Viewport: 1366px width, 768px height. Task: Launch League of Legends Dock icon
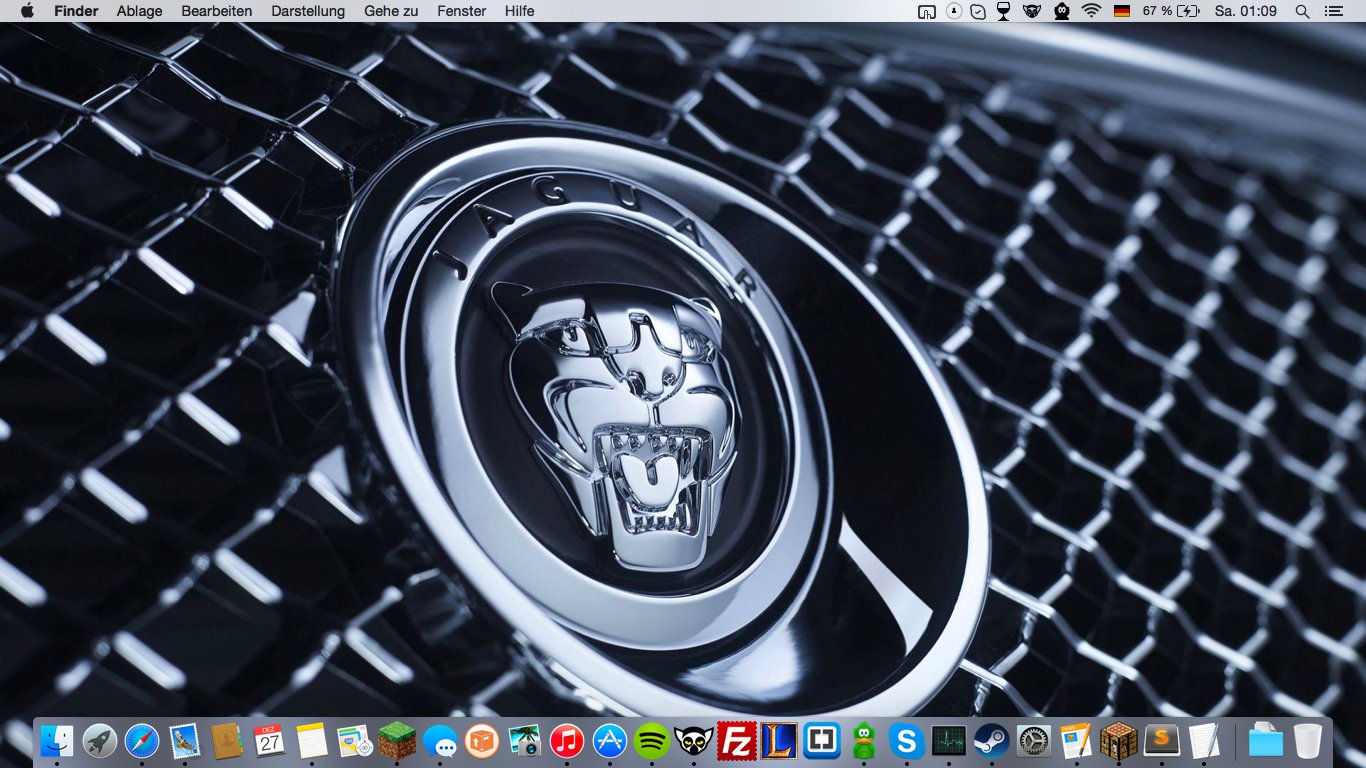[779, 741]
